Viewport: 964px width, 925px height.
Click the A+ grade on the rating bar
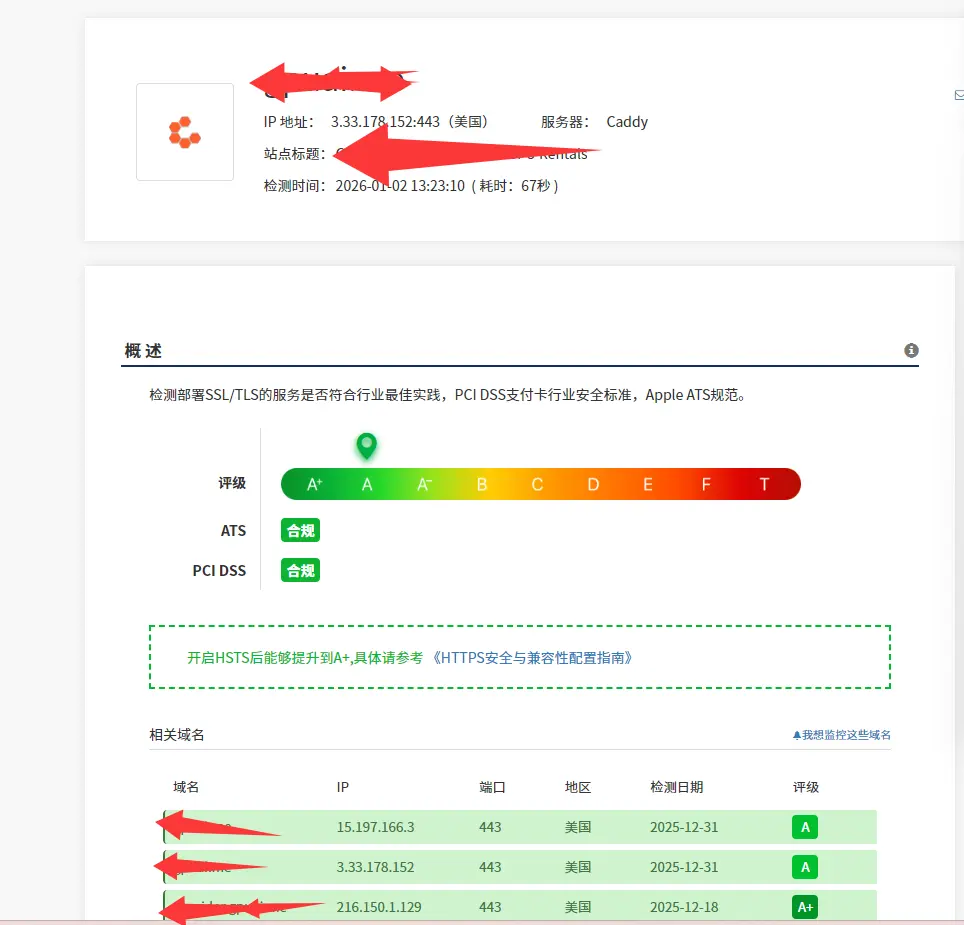[x=315, y=484]
